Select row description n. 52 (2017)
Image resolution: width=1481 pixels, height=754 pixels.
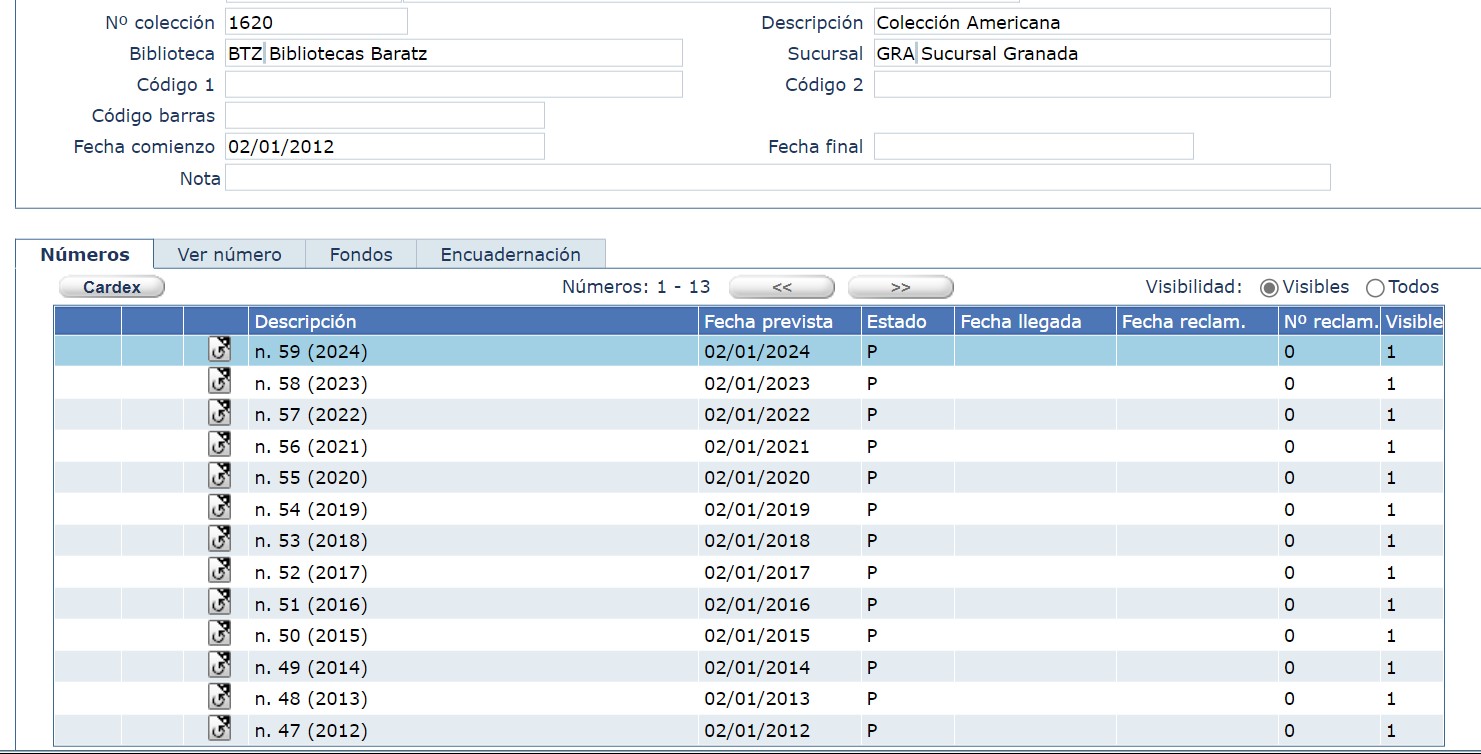point(311,573)
